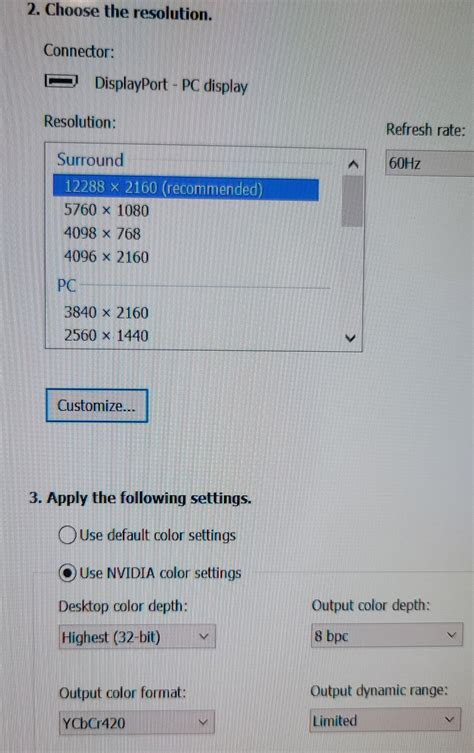Open the Output dynamic range dropdown
The width and height of the screenshot is (474, 753).
tap(385, 720)
